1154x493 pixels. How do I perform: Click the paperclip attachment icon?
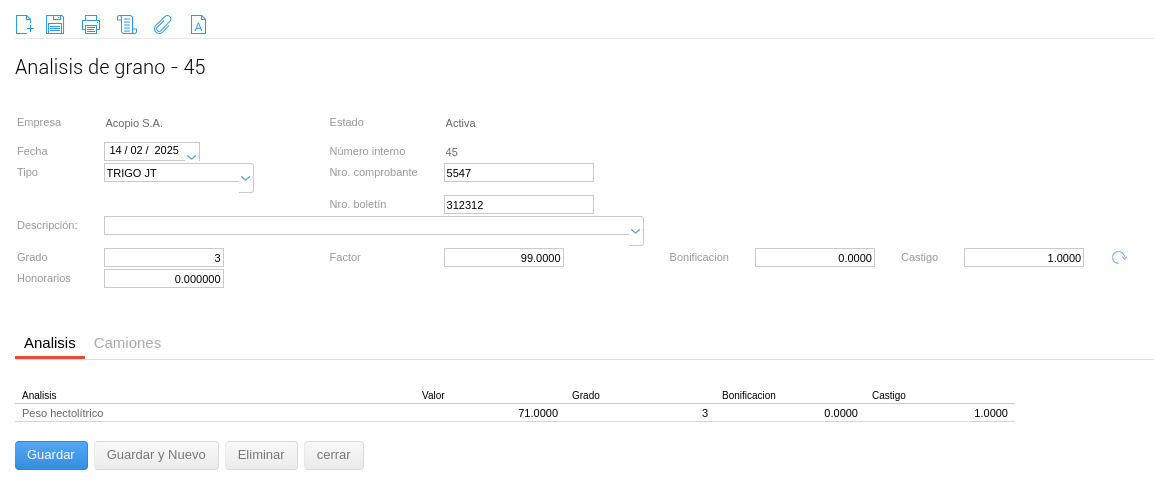coord(162,24)
